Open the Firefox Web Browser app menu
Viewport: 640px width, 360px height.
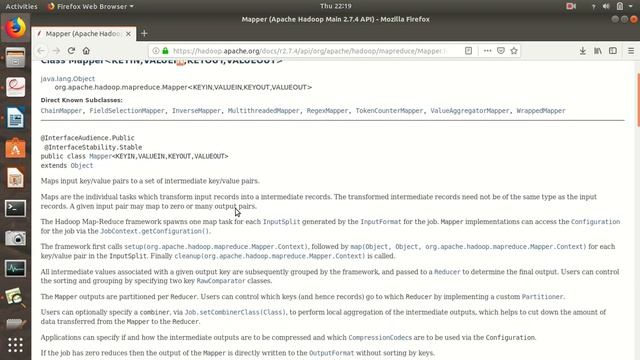tap(91, 6)
